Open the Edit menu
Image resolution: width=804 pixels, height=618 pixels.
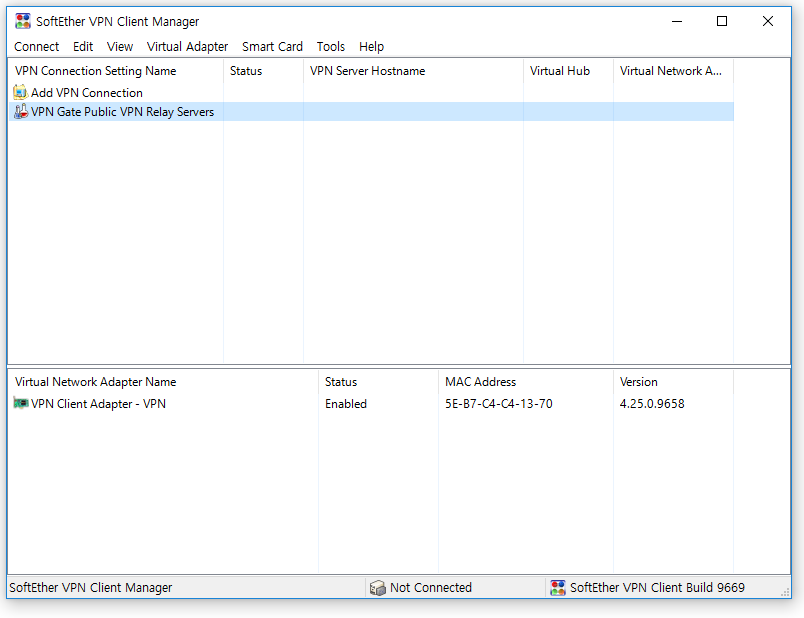tap(83, 47)
